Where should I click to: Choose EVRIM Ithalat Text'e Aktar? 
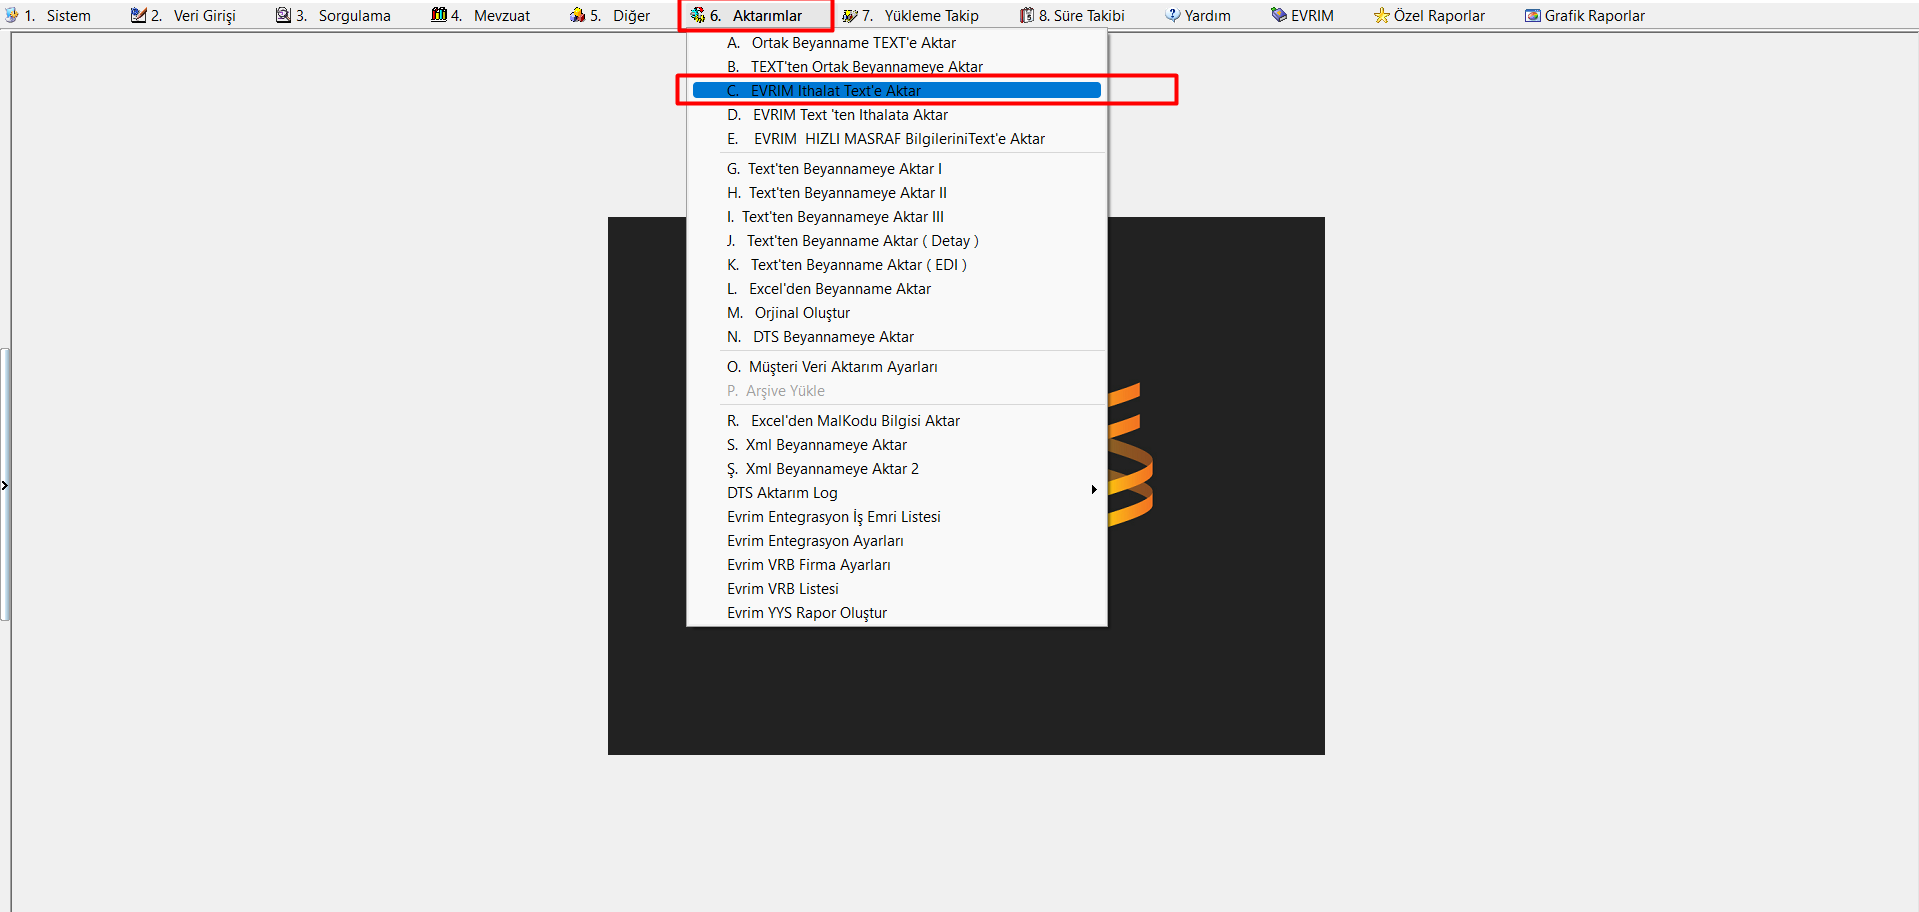[897, 91]
